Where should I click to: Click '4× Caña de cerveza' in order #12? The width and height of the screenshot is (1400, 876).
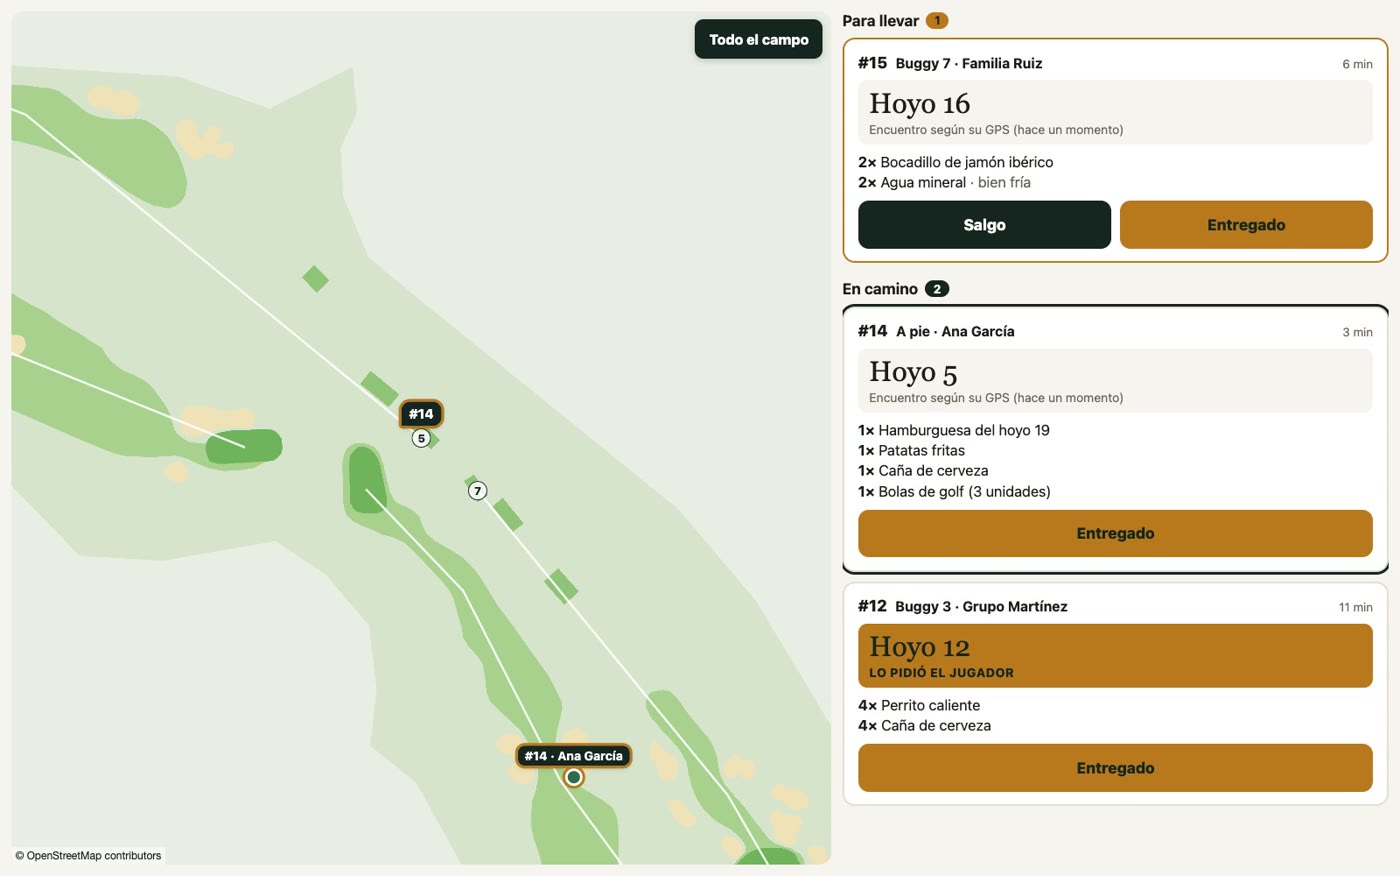click(x=924, y=726)
